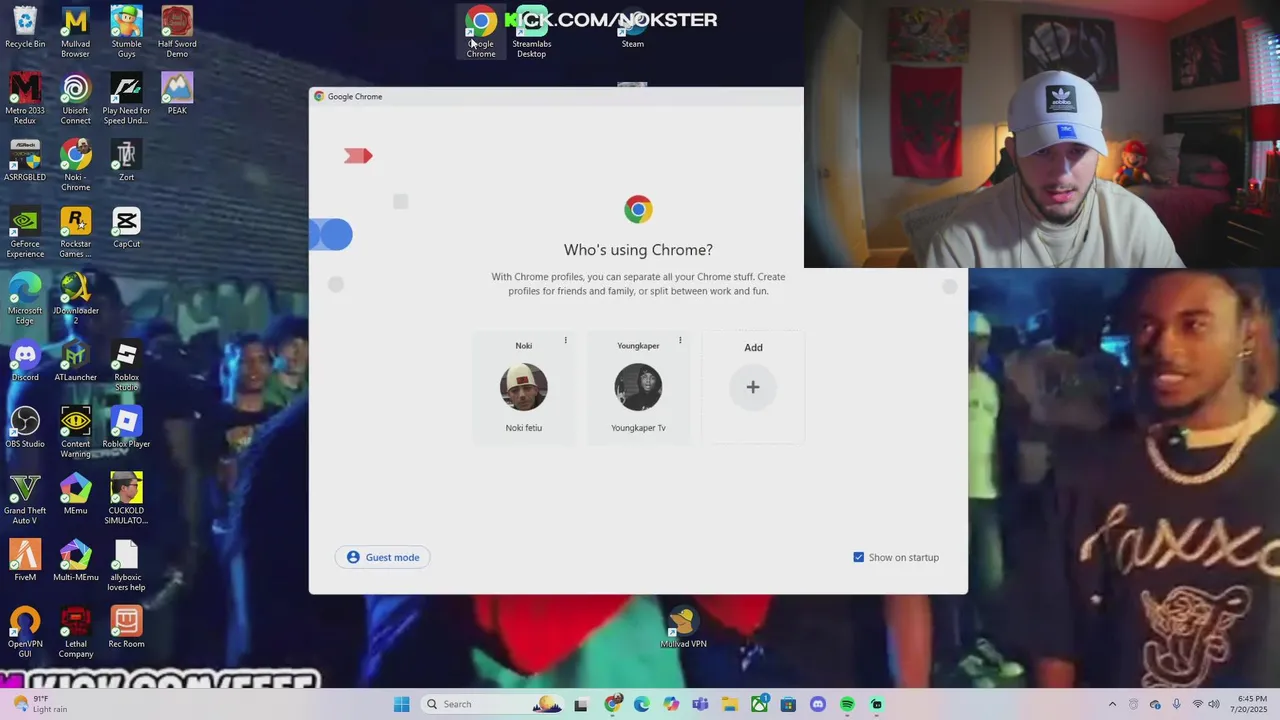
Task: Launch Roblox Player
Action: tap(126, 428)
